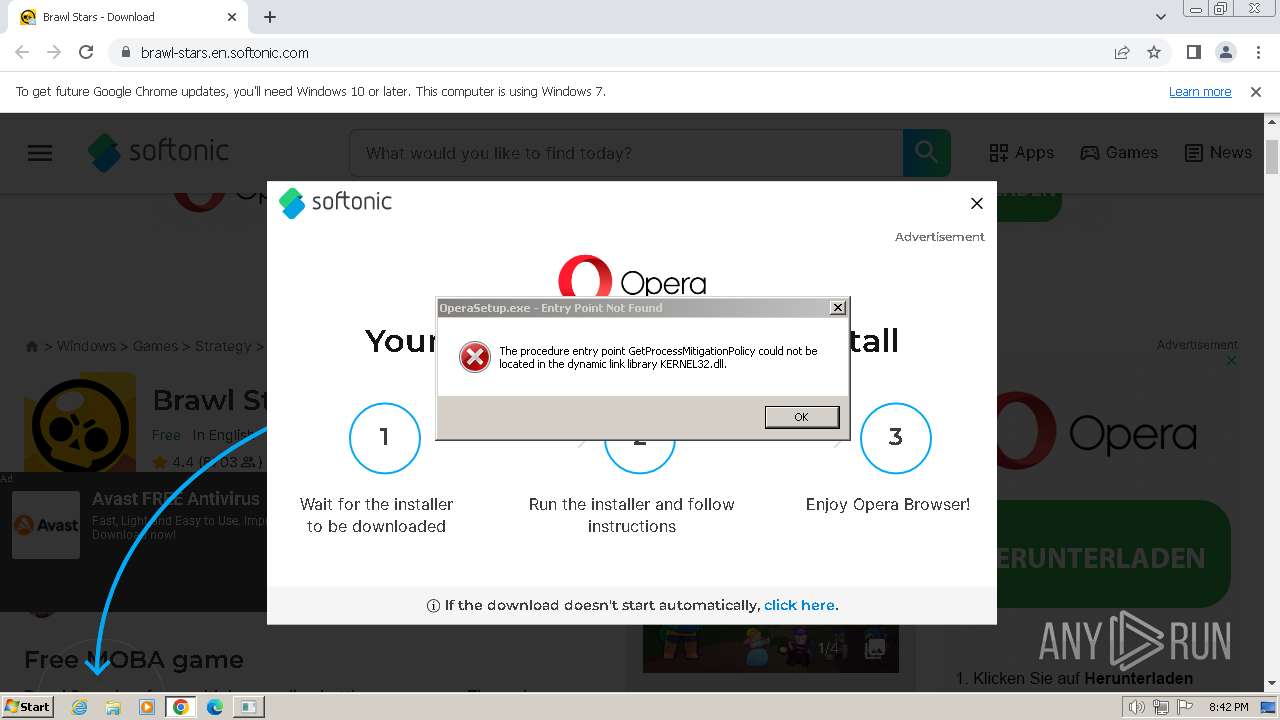
Task: Click the 'Learn more' update link
Action: click(1200, 92)
